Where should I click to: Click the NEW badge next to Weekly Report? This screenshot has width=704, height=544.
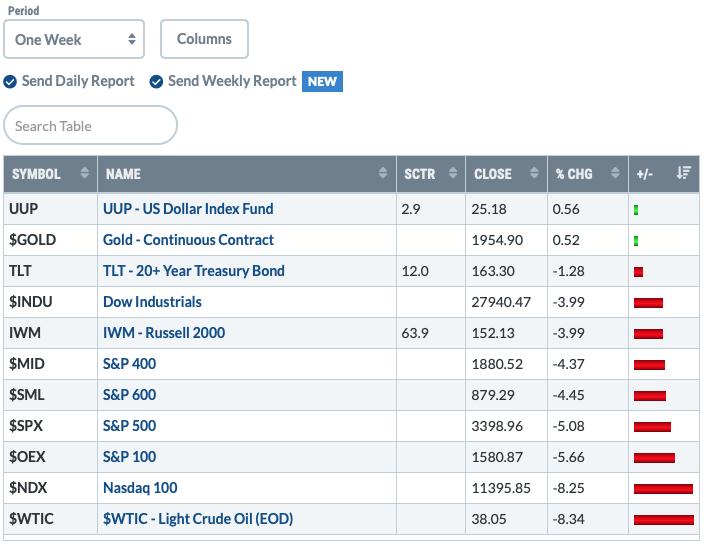point(322,81)
